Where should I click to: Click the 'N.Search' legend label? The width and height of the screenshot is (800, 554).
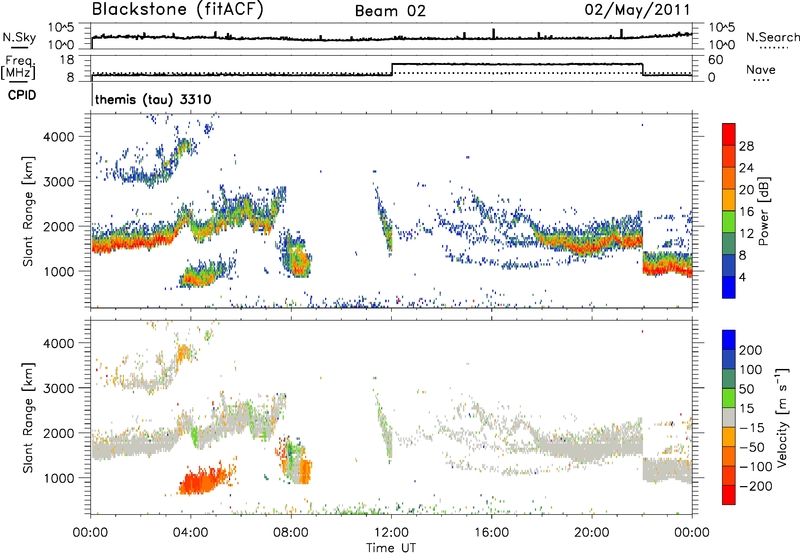point(773,37)
